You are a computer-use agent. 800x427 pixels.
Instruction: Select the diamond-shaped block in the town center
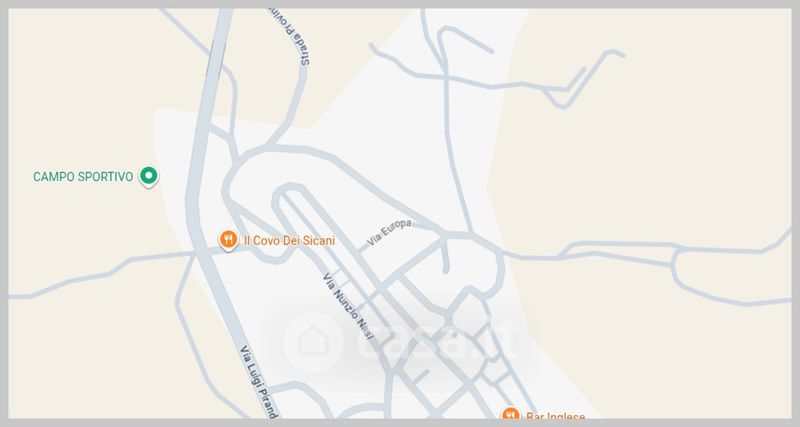[470, 314]
